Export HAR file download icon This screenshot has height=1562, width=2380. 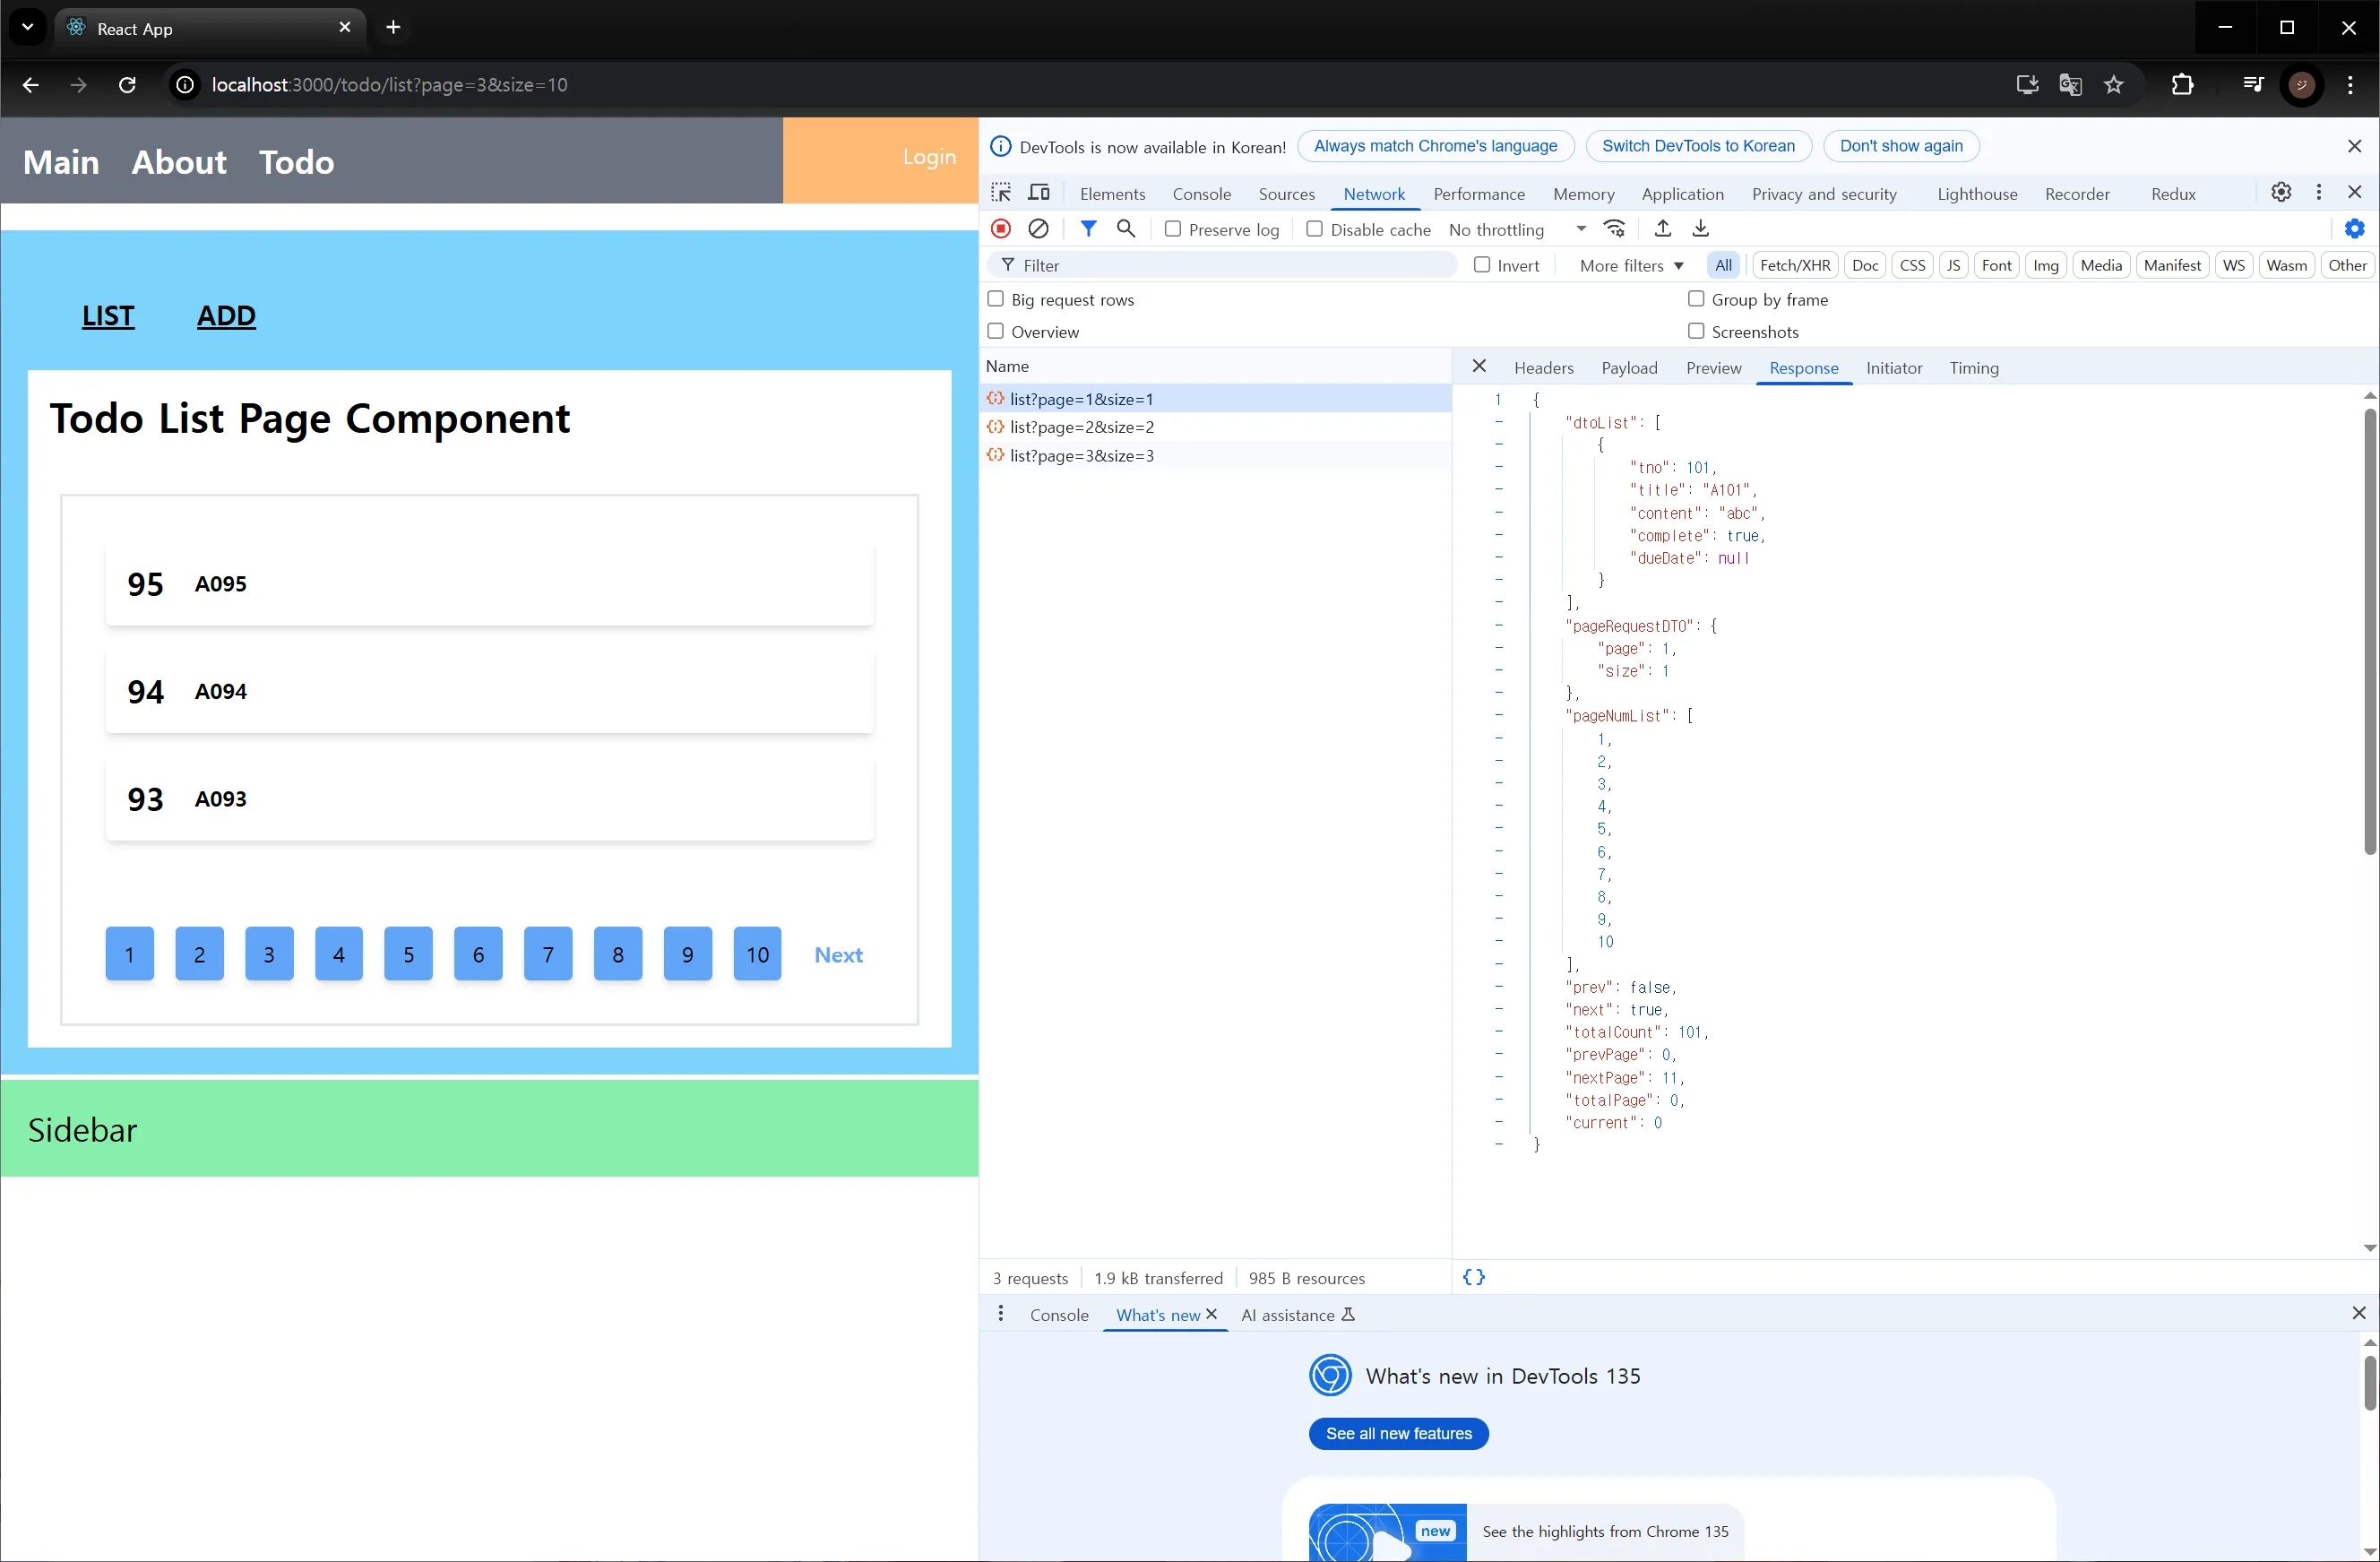pyautogui.click(x=1700, y=229)
